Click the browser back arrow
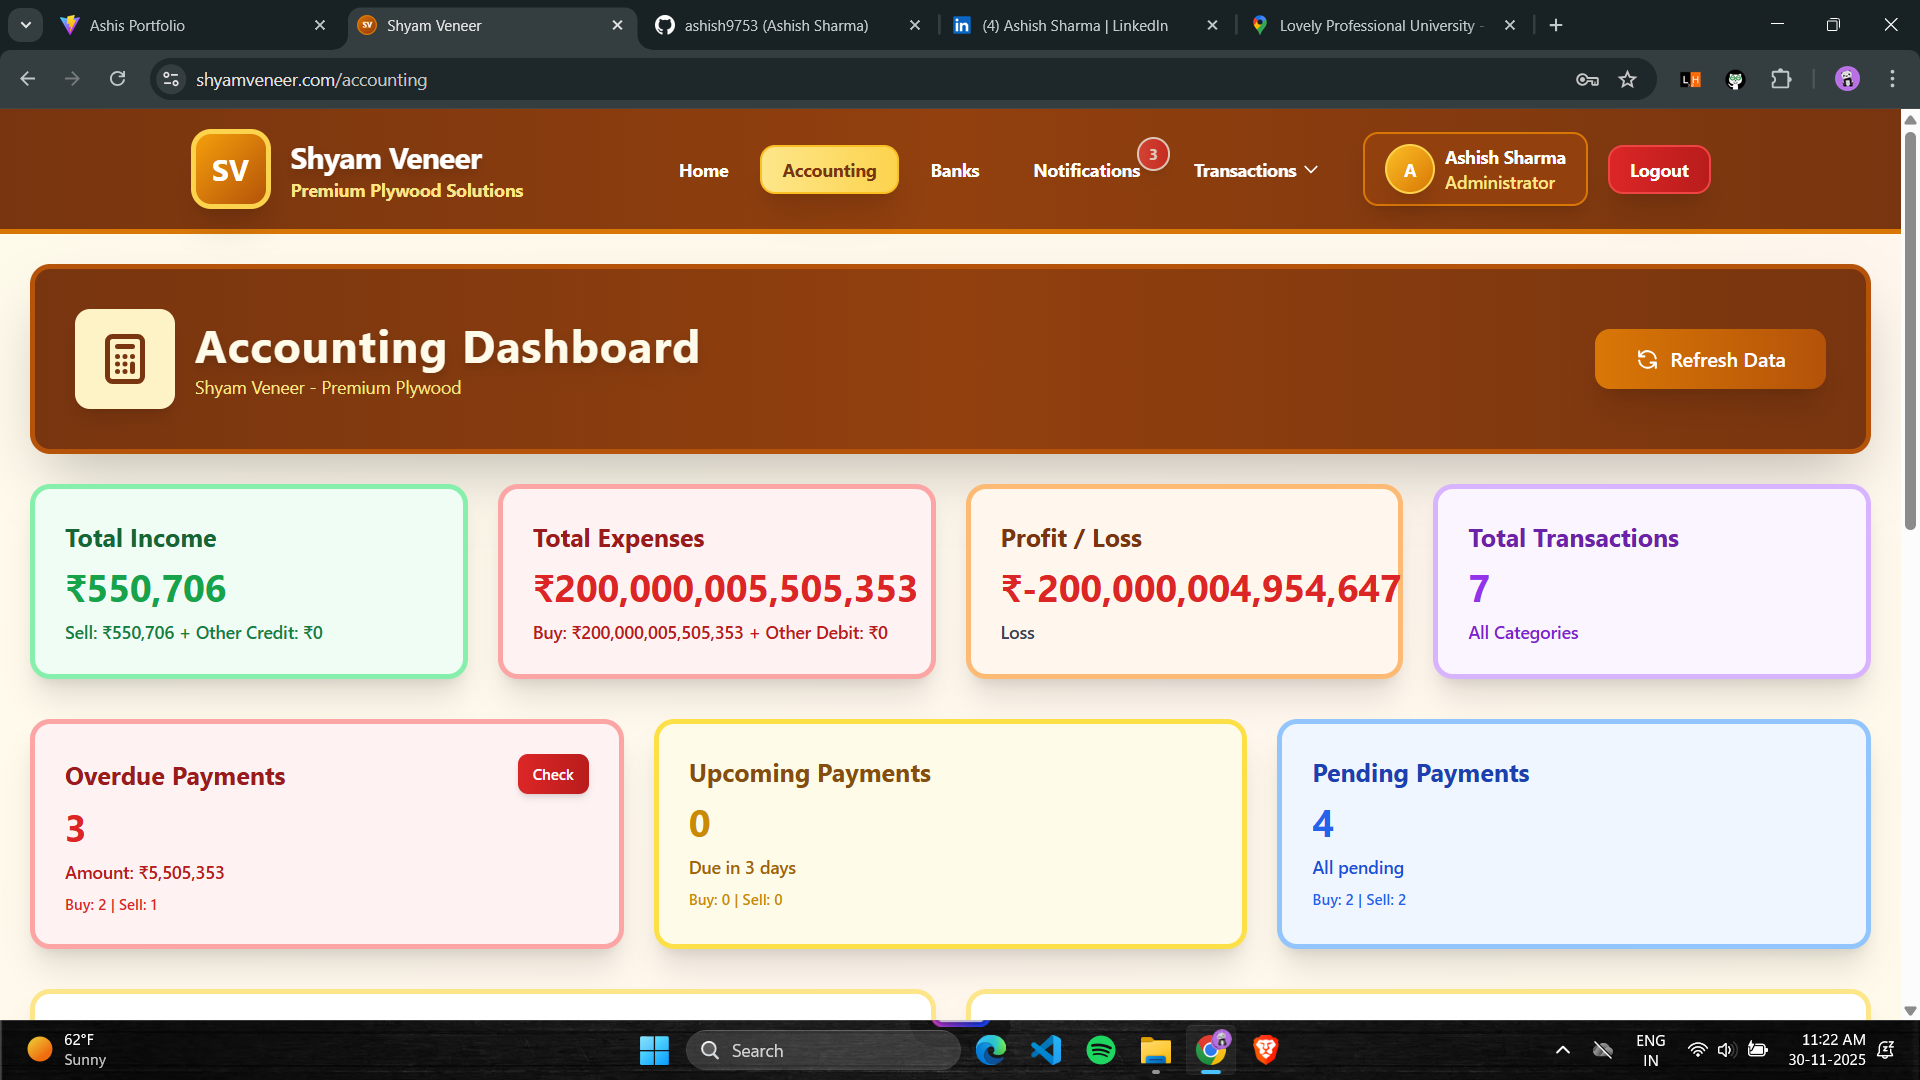The image size is (1920, 1080). (x=28, y=79)
